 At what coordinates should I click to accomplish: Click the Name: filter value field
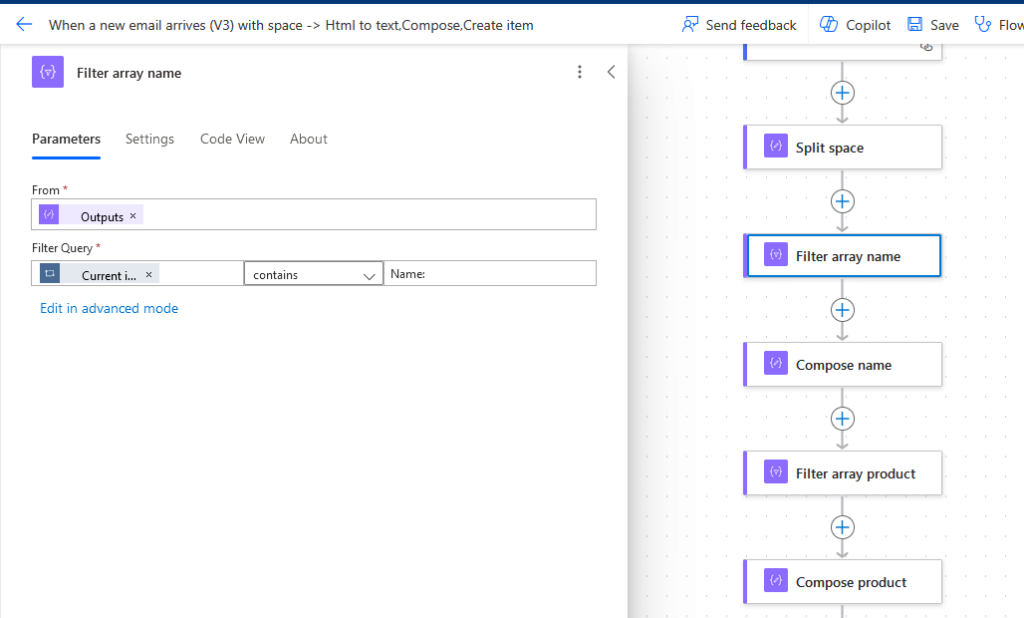tap(490, 273)
